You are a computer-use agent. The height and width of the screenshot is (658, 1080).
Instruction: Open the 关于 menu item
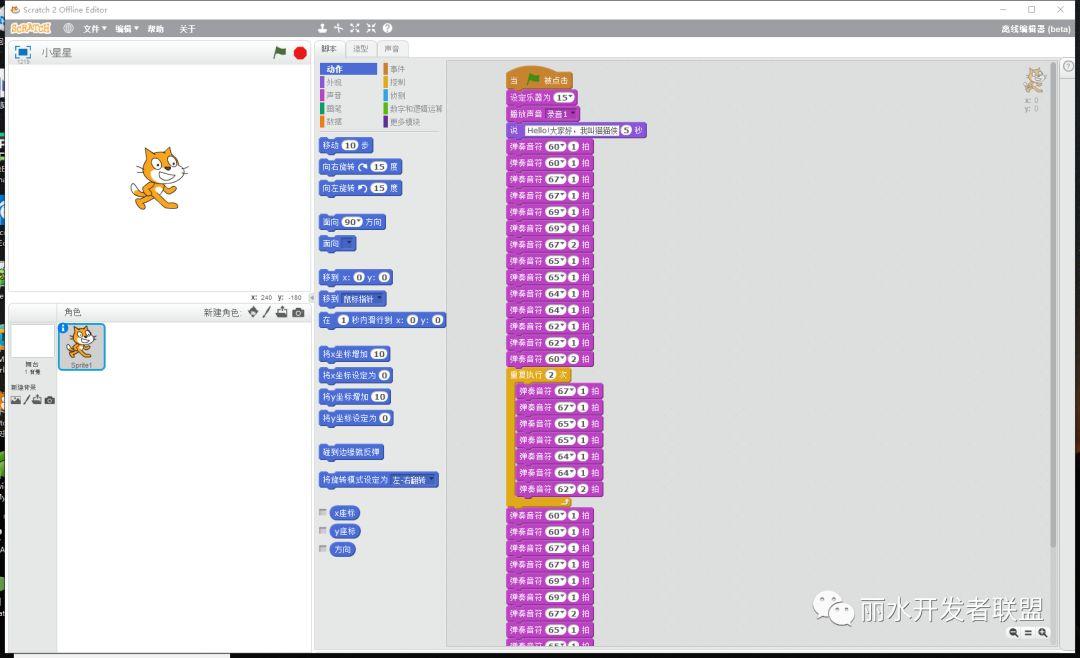tap(187, 29)
